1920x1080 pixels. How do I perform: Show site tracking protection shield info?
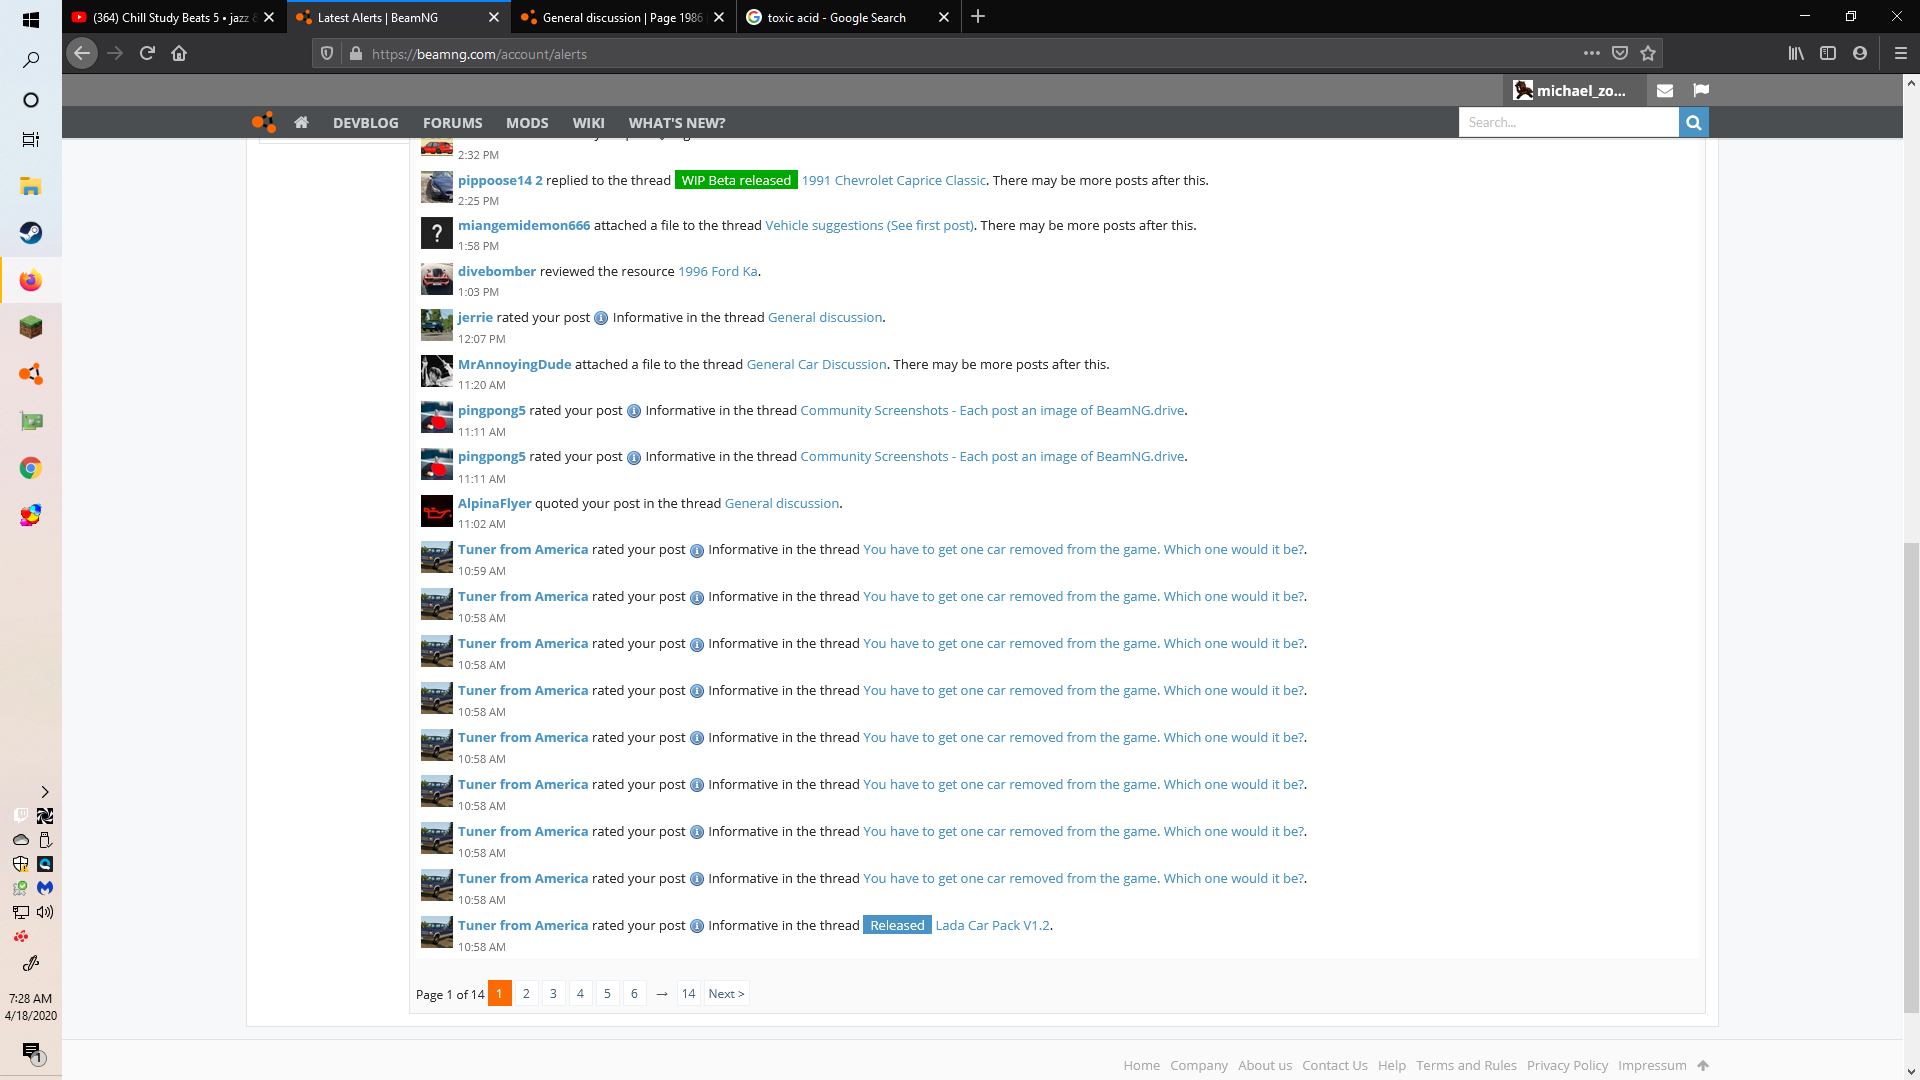point(327,53)
